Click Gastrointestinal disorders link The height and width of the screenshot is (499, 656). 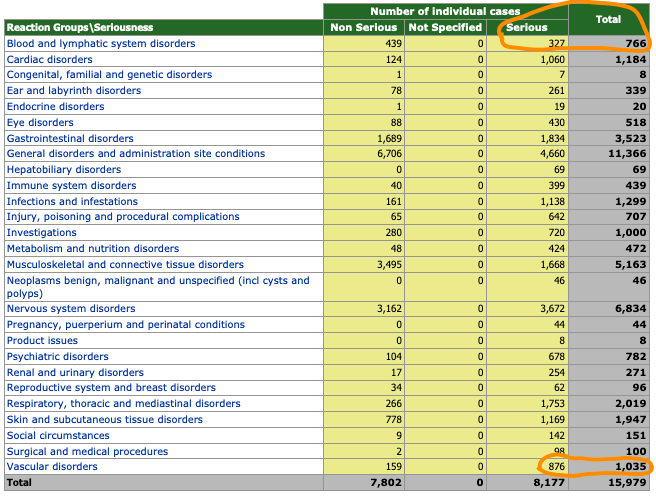coord(70,138)
